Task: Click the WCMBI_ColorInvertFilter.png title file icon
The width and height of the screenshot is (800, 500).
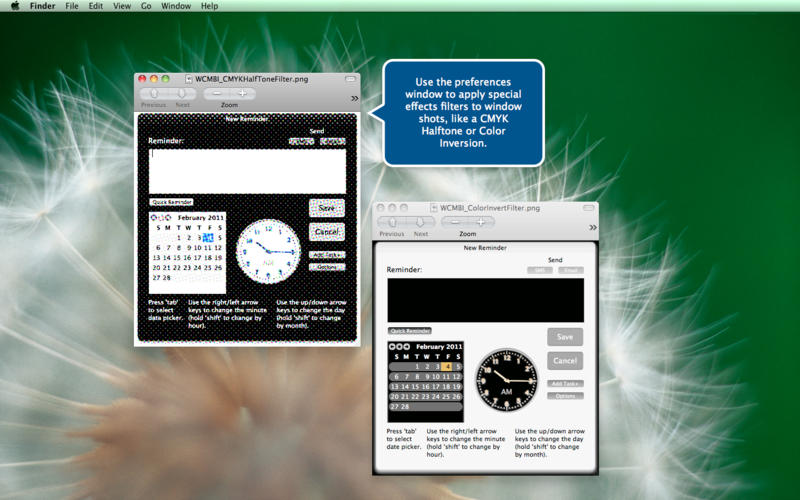Action: [434, 208]
